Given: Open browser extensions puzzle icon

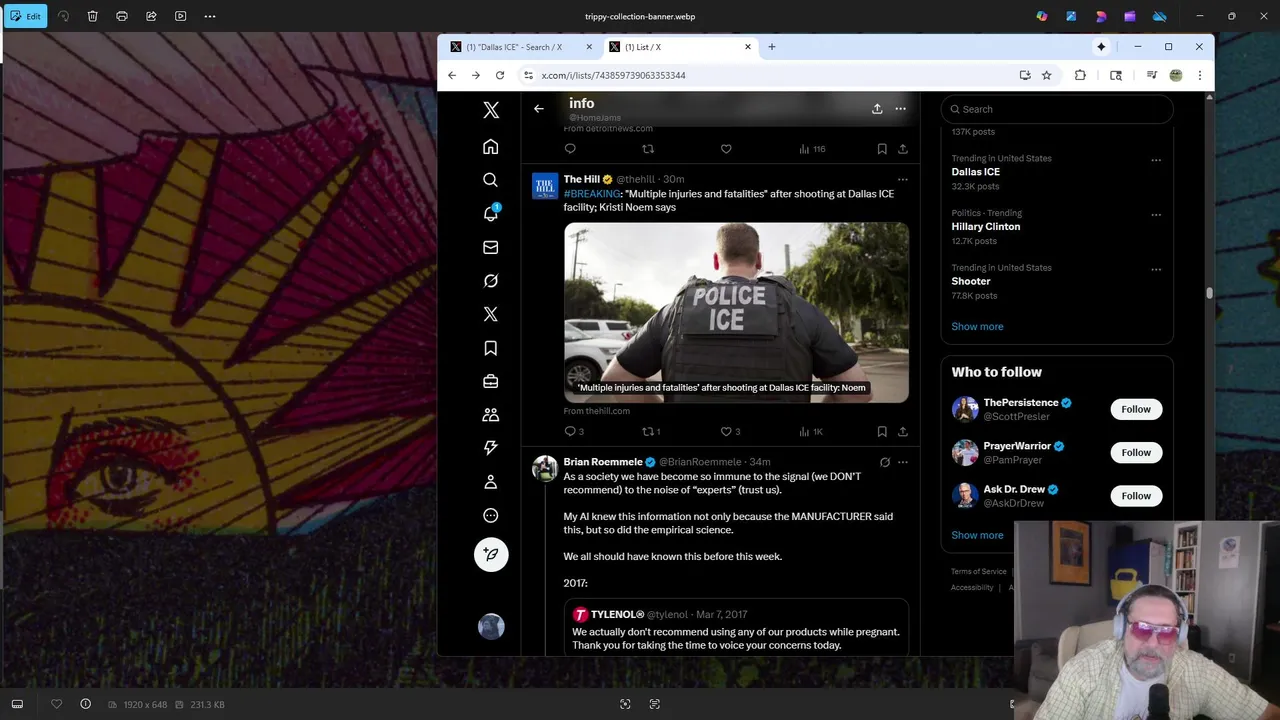Looking at the screenshot, I should [1080, 75].
